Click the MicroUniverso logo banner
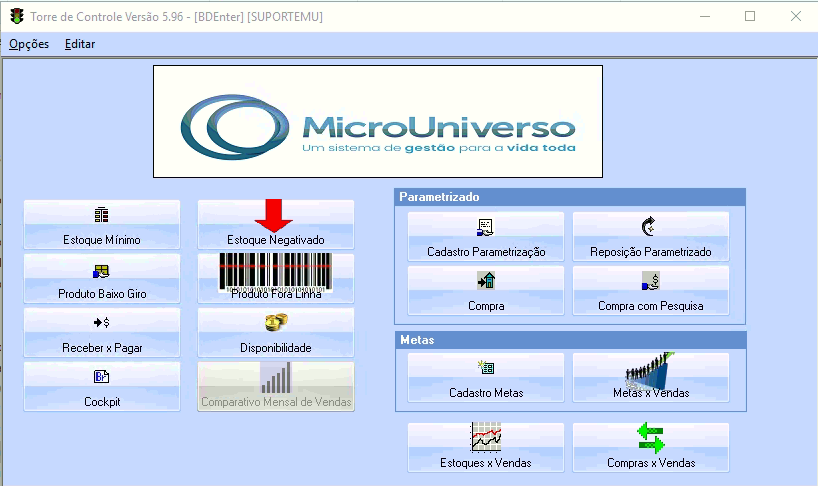 coord(377,121)
